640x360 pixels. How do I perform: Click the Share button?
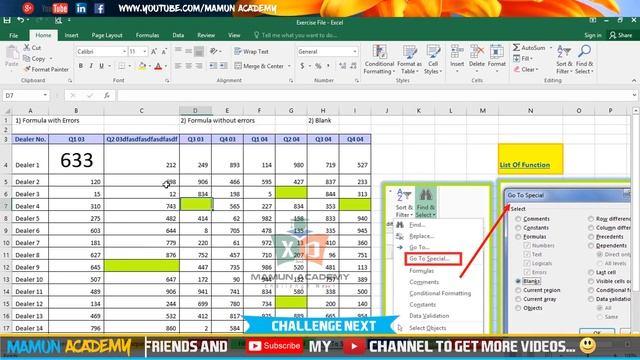tap(620, 35)
